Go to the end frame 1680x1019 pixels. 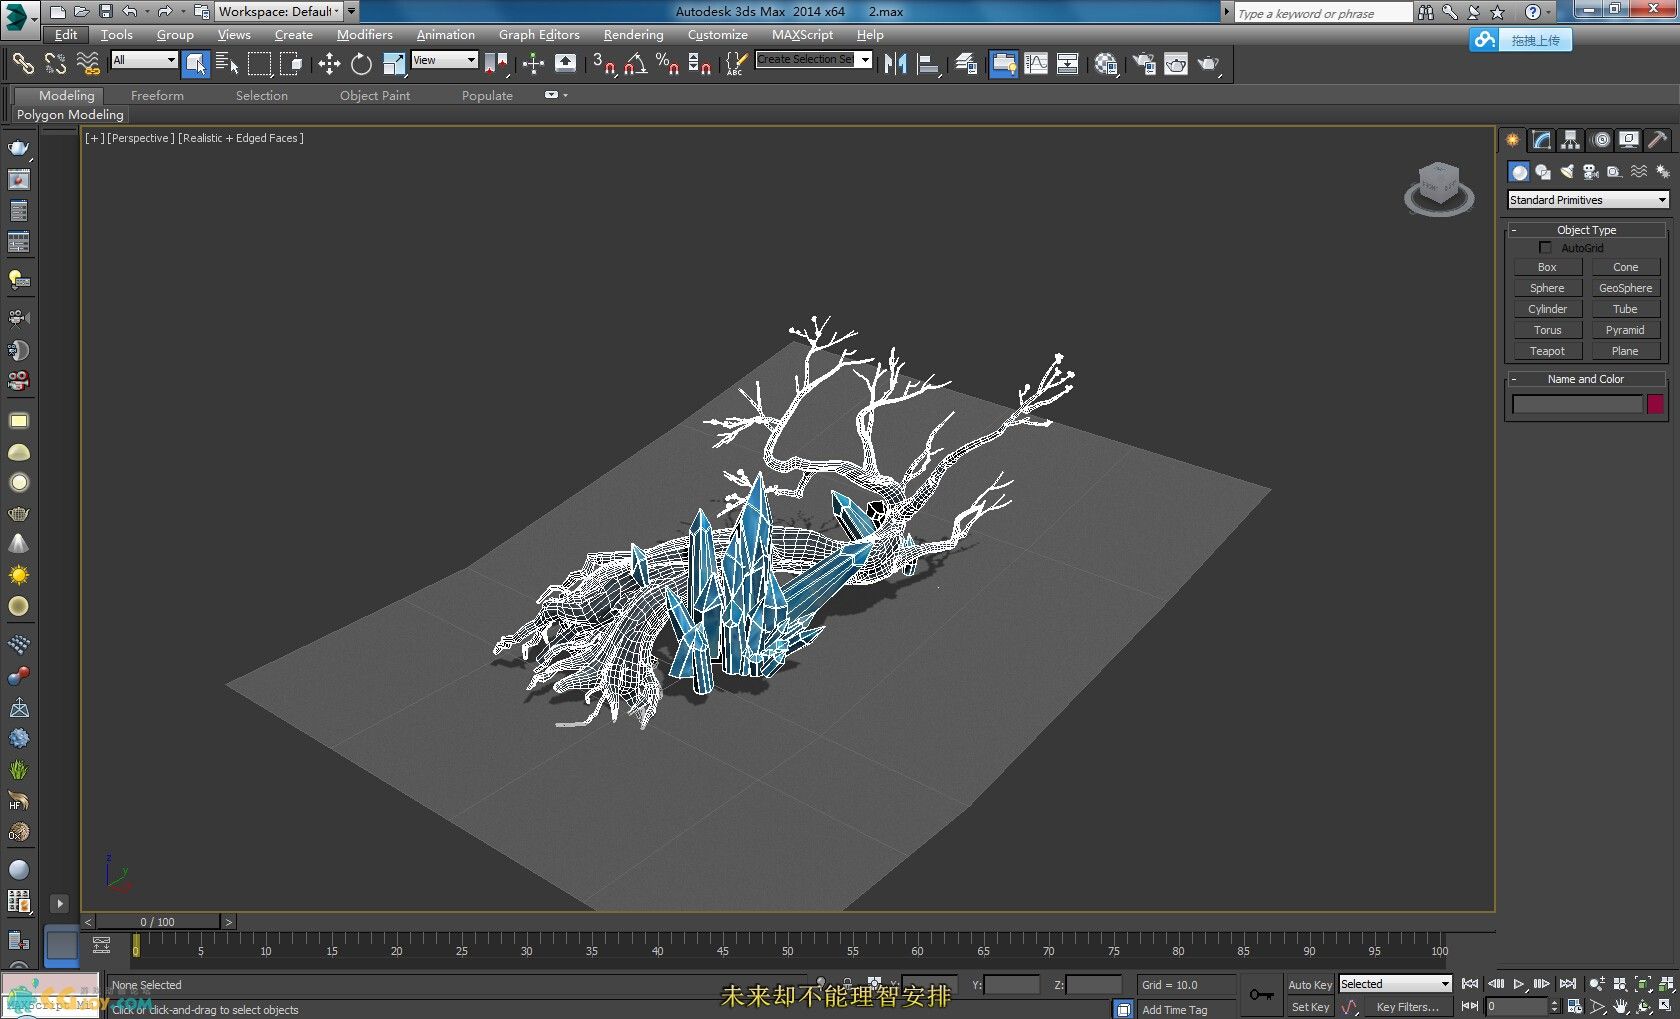[1568, 984]
